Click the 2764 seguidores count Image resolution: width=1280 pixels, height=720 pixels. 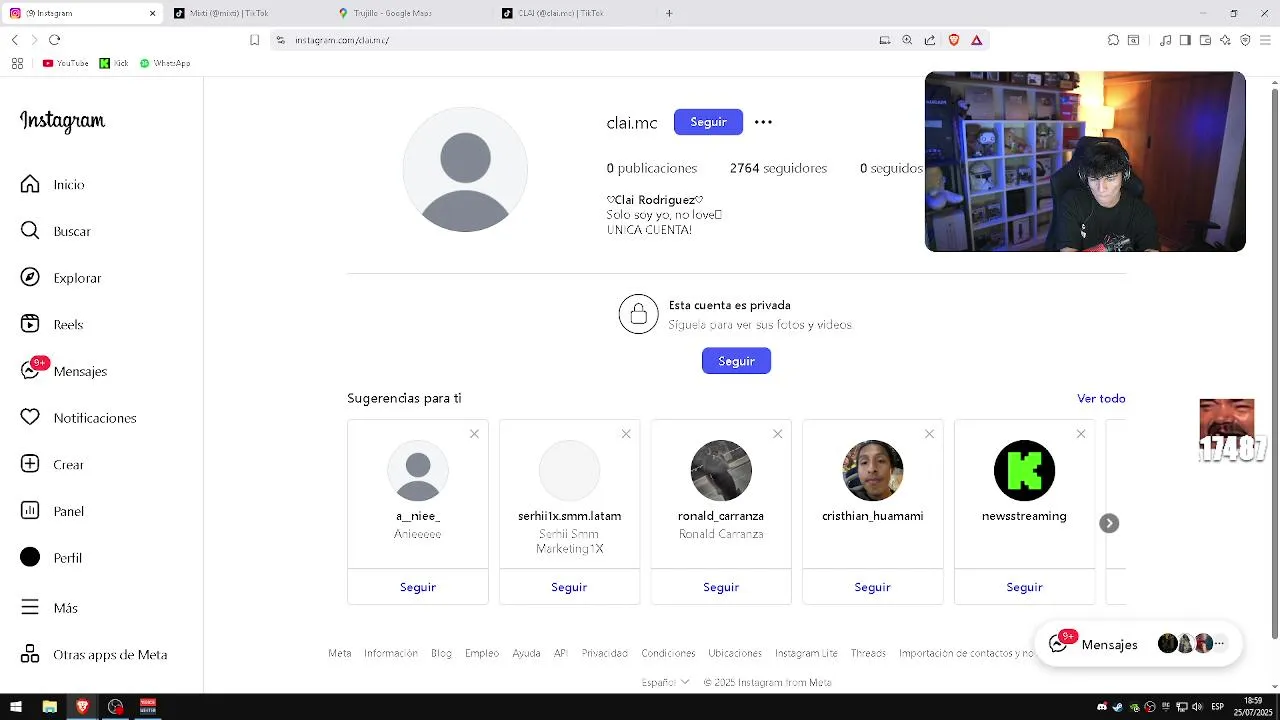778,168
